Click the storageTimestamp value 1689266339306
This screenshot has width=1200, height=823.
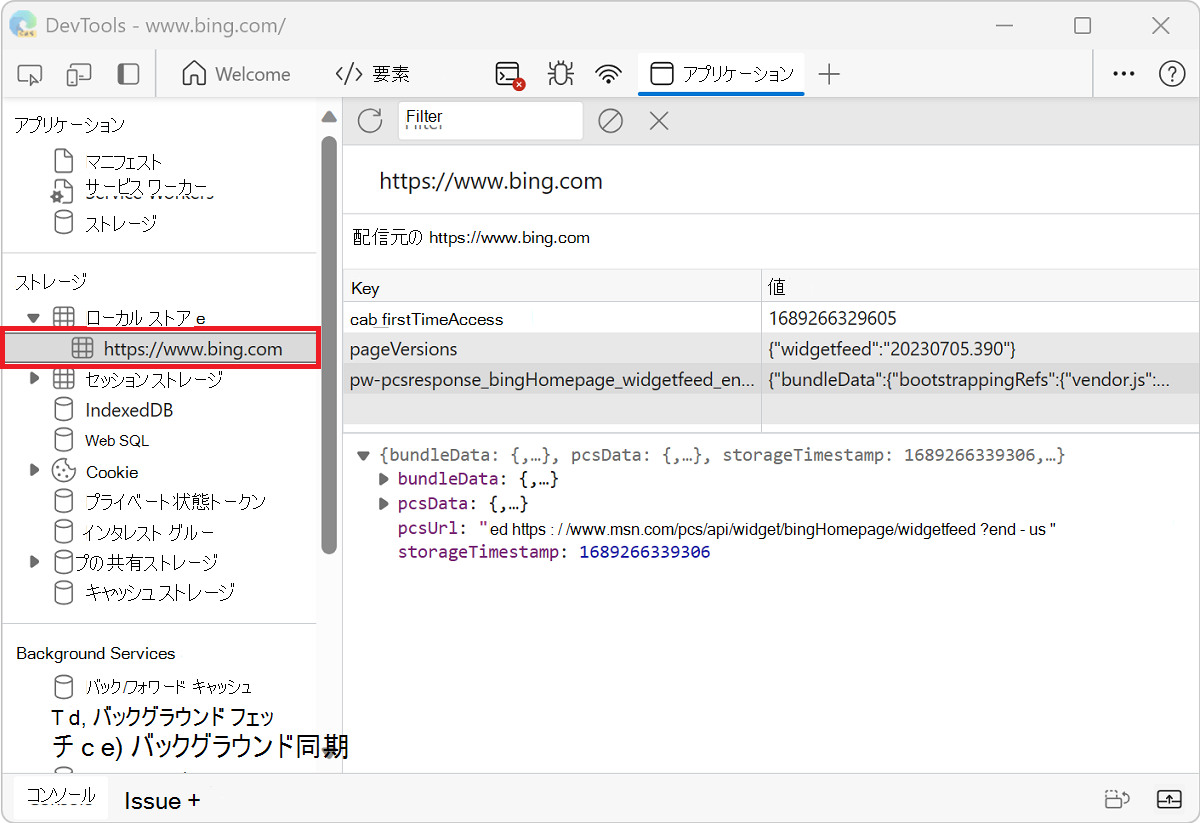click(x=644, y=552)
